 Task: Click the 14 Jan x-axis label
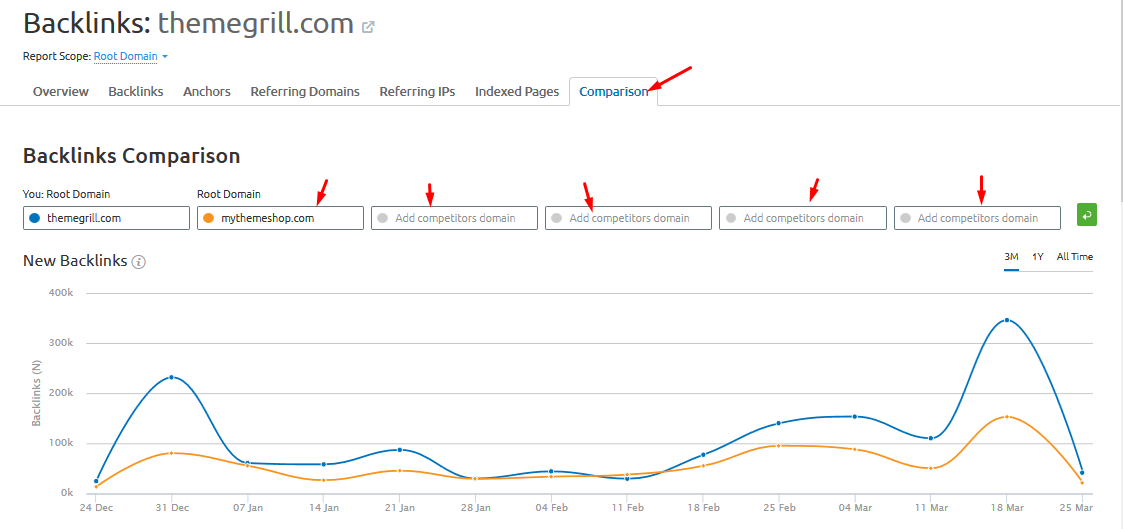[324, 508]
